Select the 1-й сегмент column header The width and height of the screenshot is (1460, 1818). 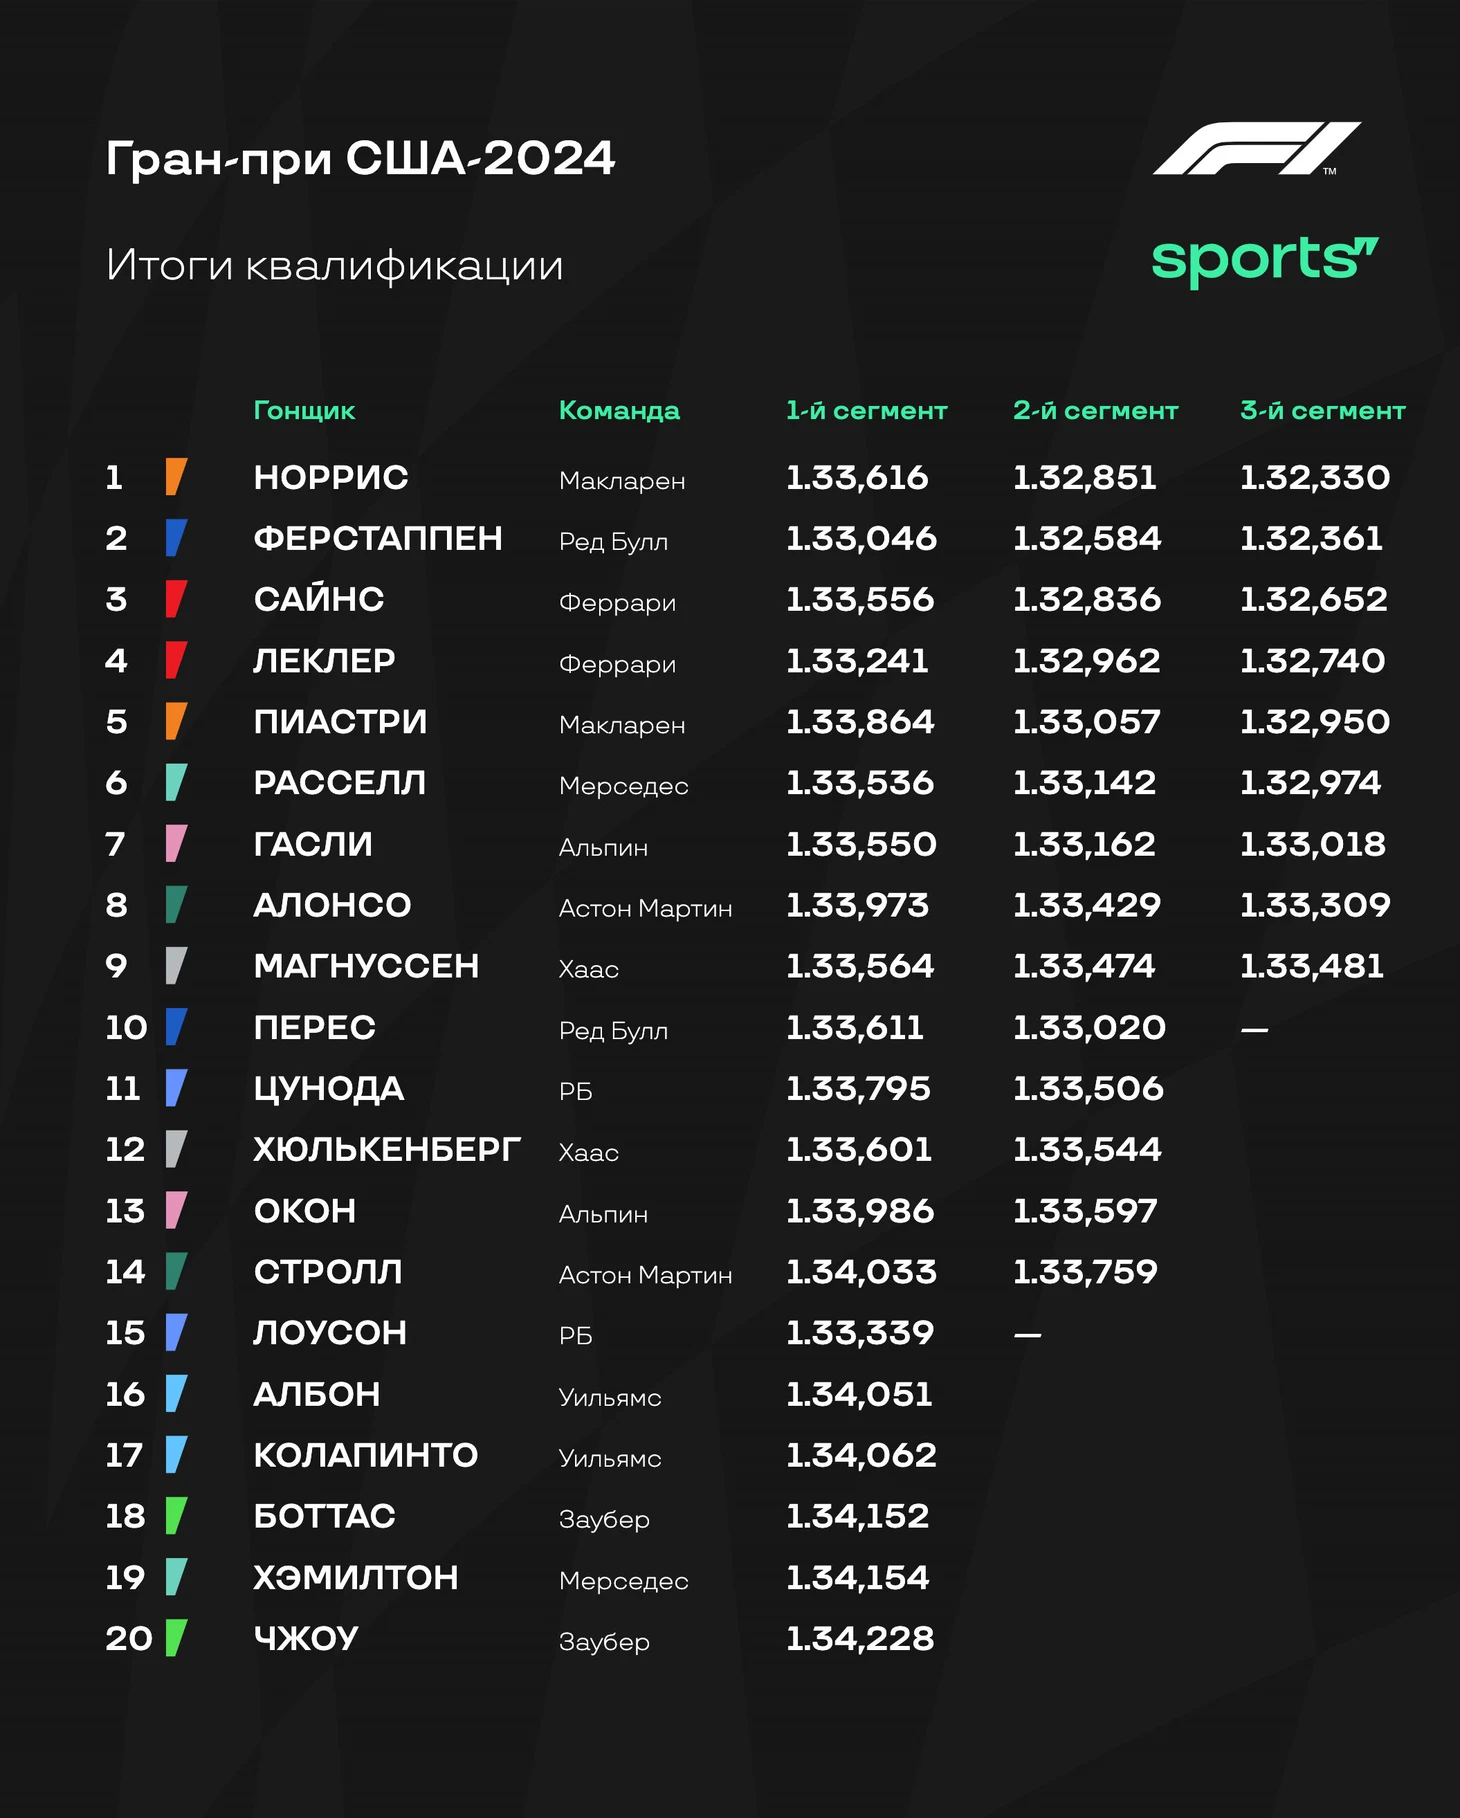[x=866, y=411]
